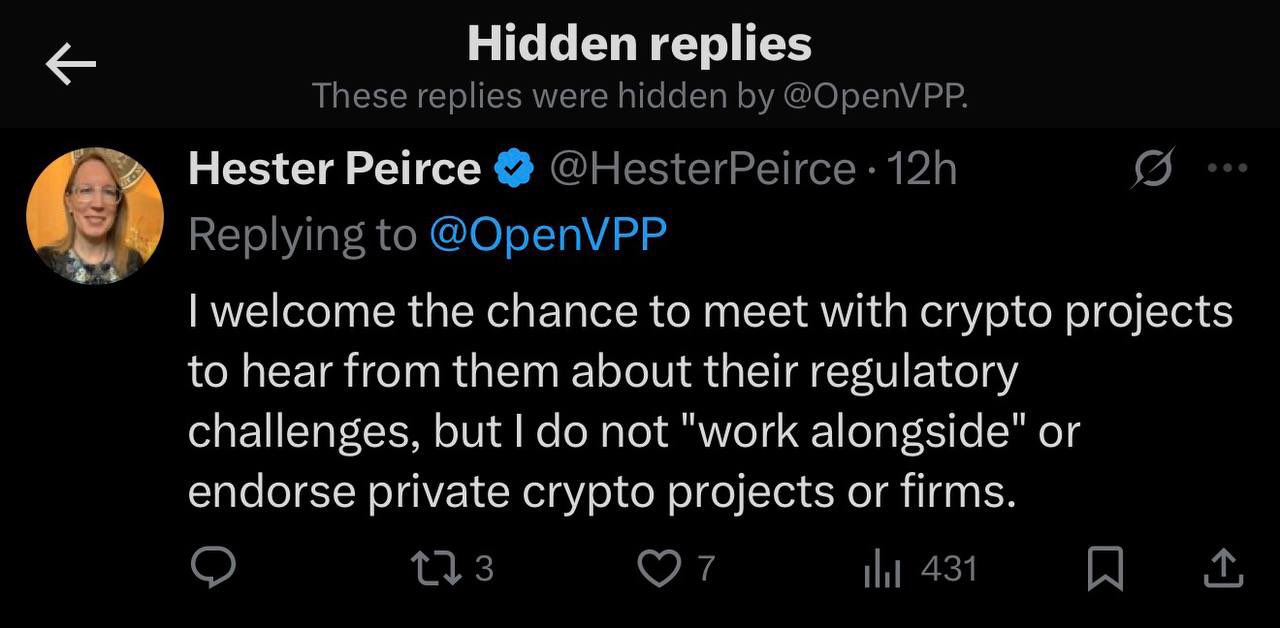Open the three-dot more options menu
The image size is (1280, 628).
coord(1227,168)
